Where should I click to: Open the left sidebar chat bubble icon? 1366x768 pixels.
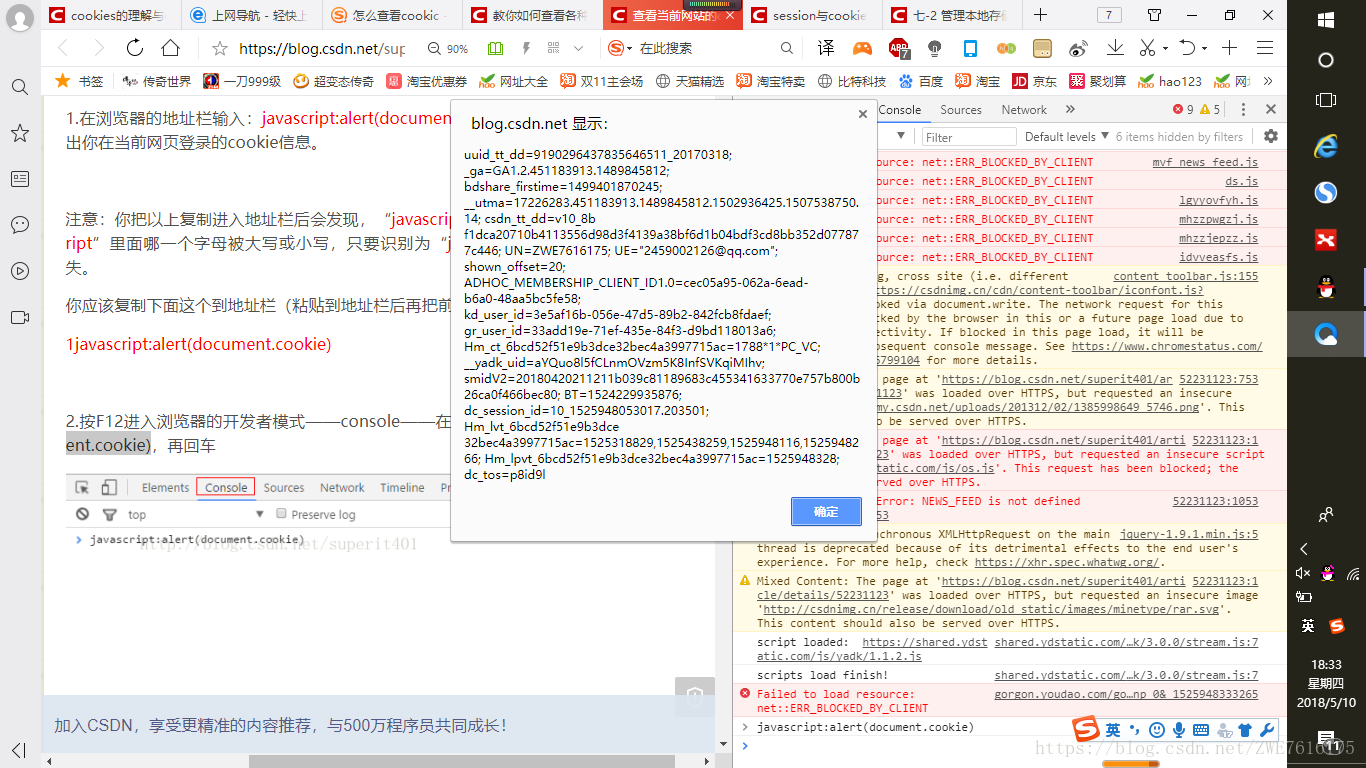(x=19, y=224)
